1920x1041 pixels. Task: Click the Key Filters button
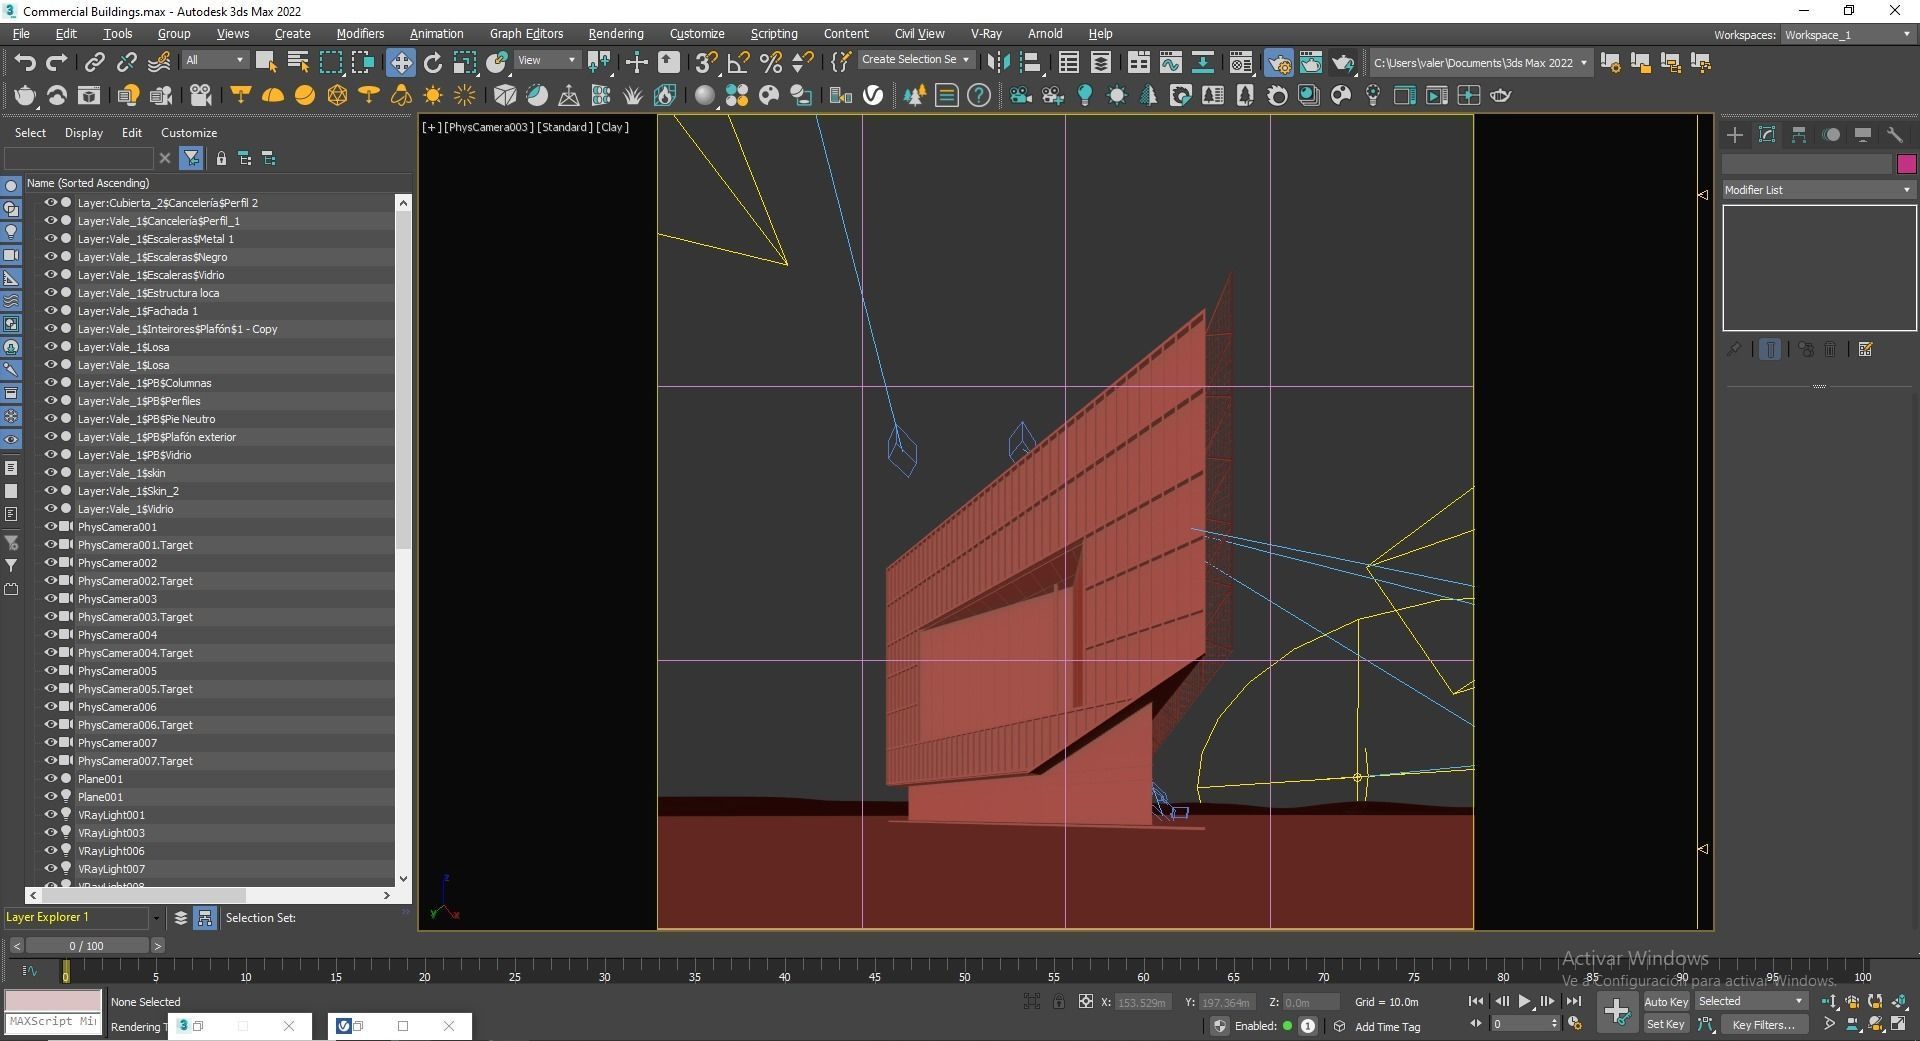click(x=1764, y=1024)
